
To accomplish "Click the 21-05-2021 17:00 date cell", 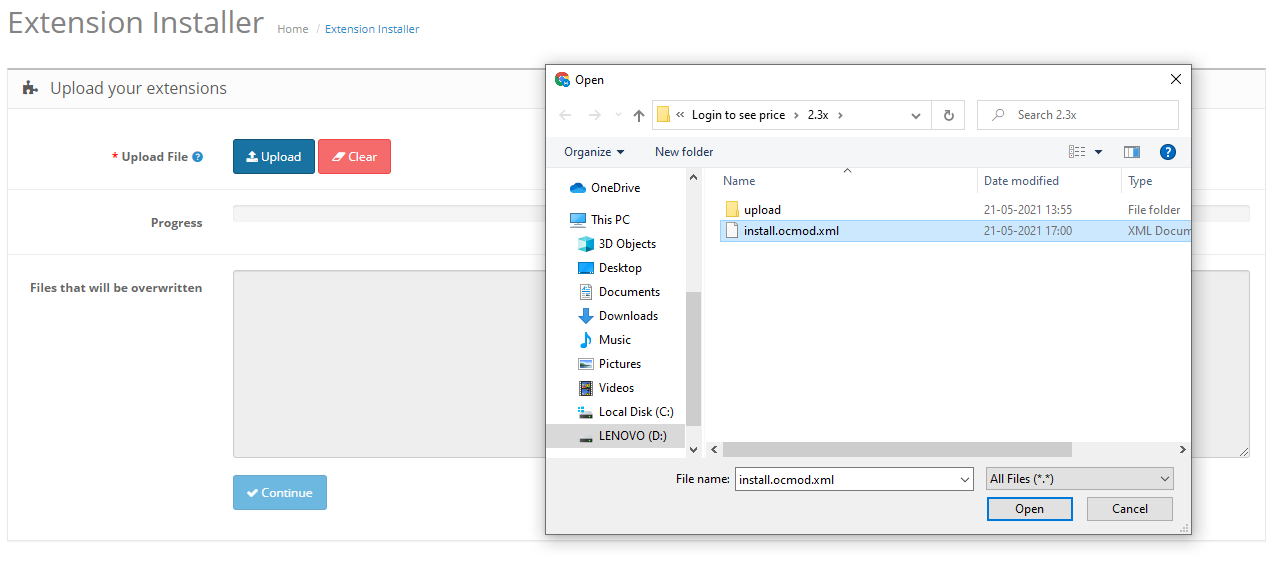I will [x=1028, y=231].
